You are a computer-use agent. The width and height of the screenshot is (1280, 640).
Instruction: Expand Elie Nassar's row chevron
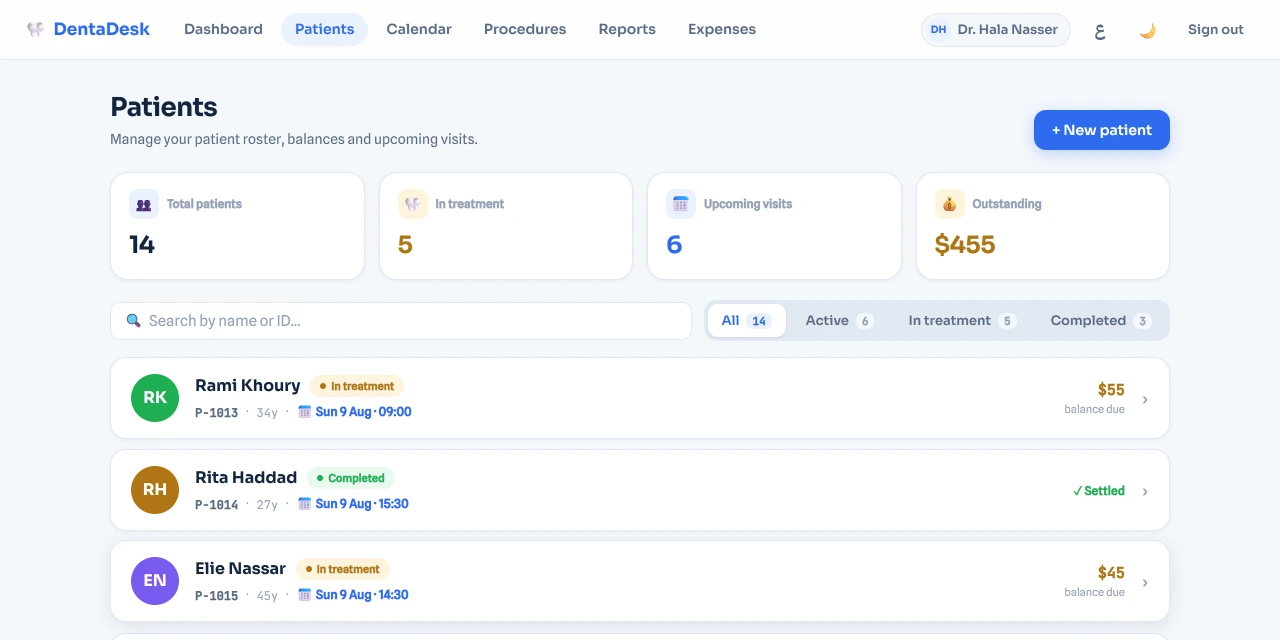pyautogui.click(x=1145, y=582)
